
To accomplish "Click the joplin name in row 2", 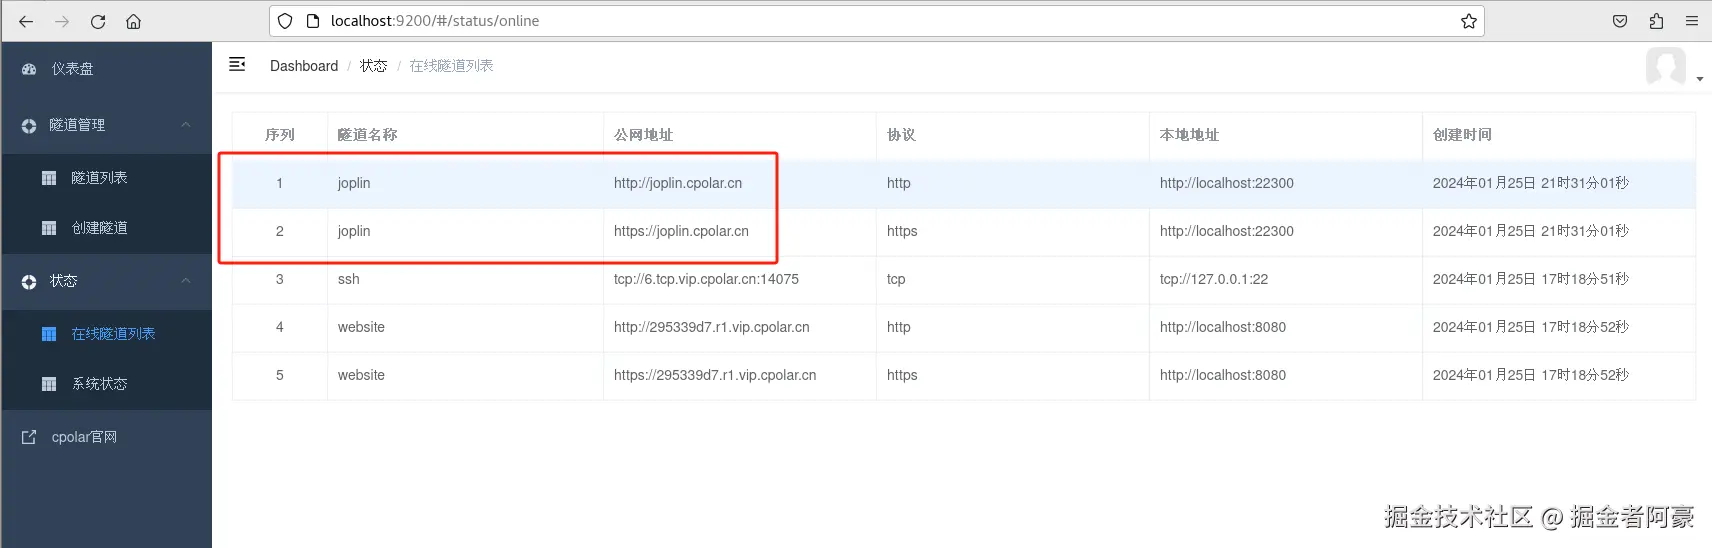I will 354,231.
